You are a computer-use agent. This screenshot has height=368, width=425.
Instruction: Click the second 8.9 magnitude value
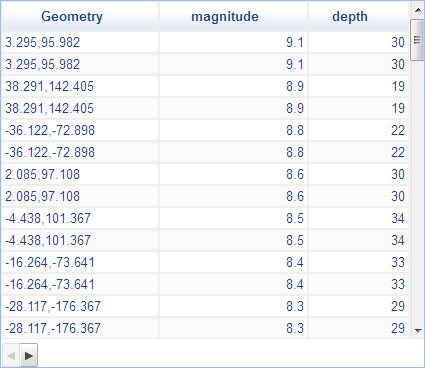(x=295, y=108)
